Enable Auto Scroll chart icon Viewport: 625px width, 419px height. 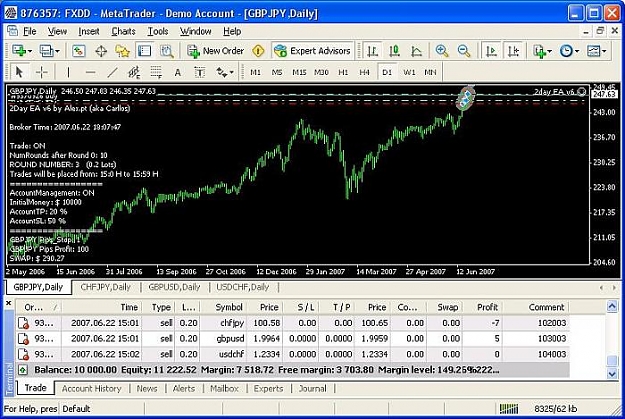491,51
